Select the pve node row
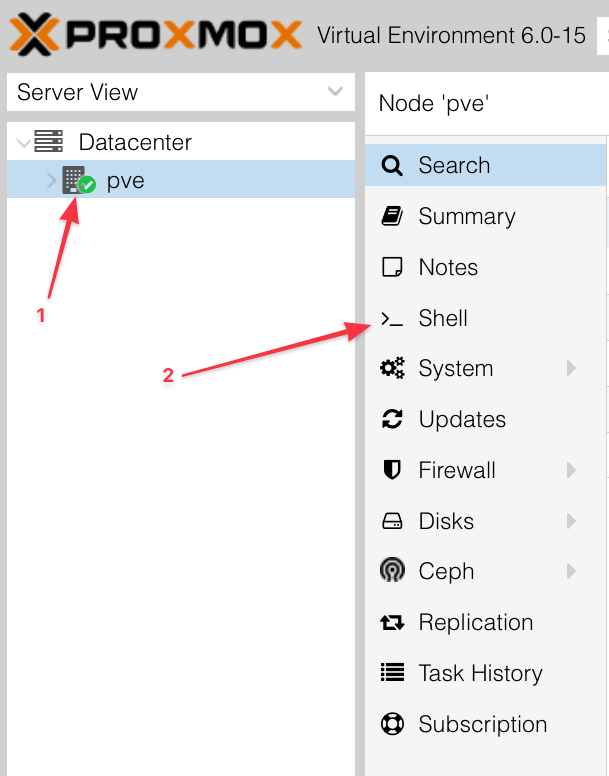 click(181, 179)
